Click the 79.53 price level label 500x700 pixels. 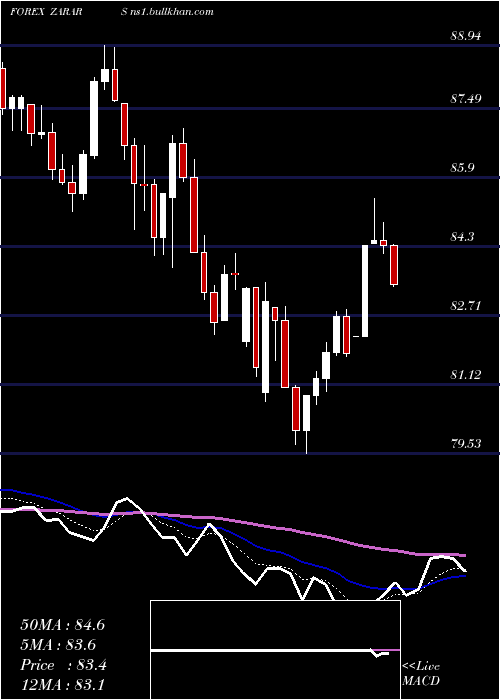pos(466,444)
